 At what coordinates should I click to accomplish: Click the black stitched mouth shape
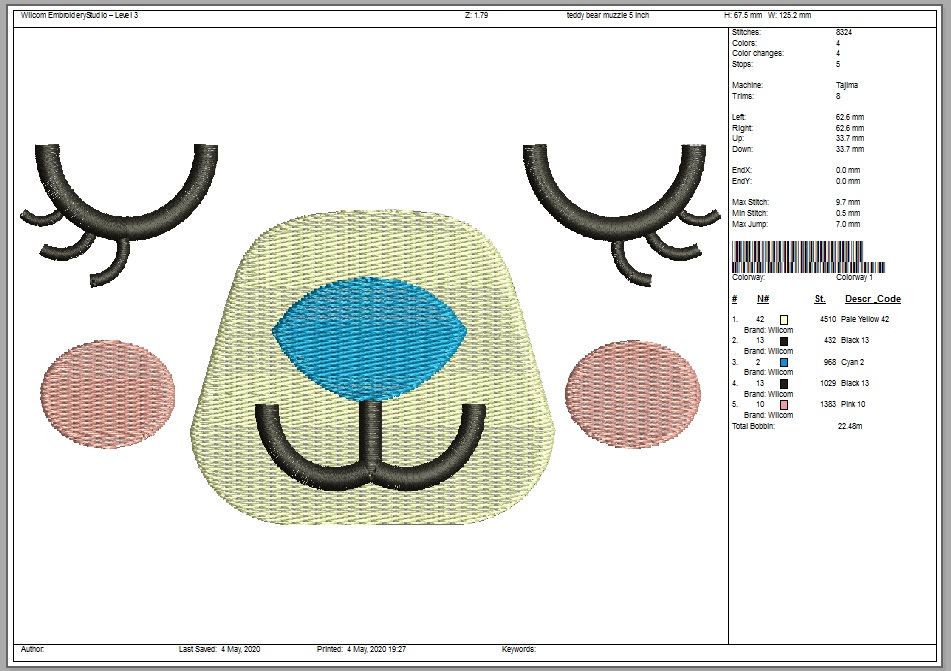pos(372,448)
